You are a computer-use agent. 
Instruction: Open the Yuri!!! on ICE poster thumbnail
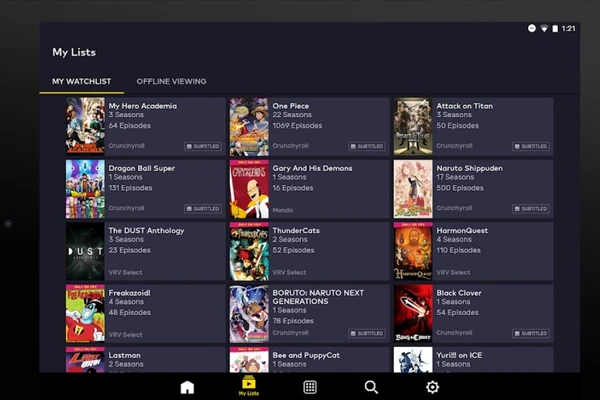point(413,359)
